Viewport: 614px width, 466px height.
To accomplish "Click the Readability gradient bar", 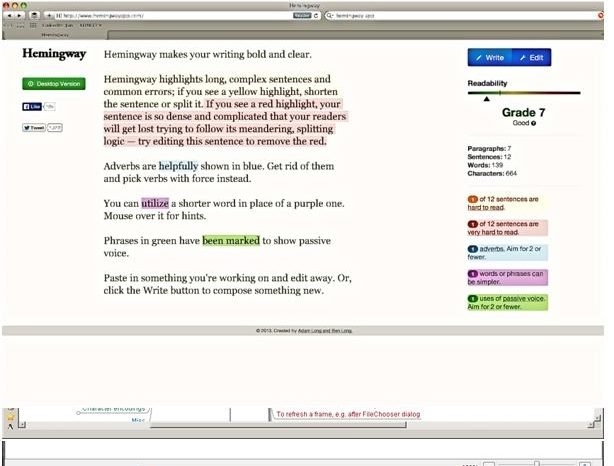I will coord(524,93).
